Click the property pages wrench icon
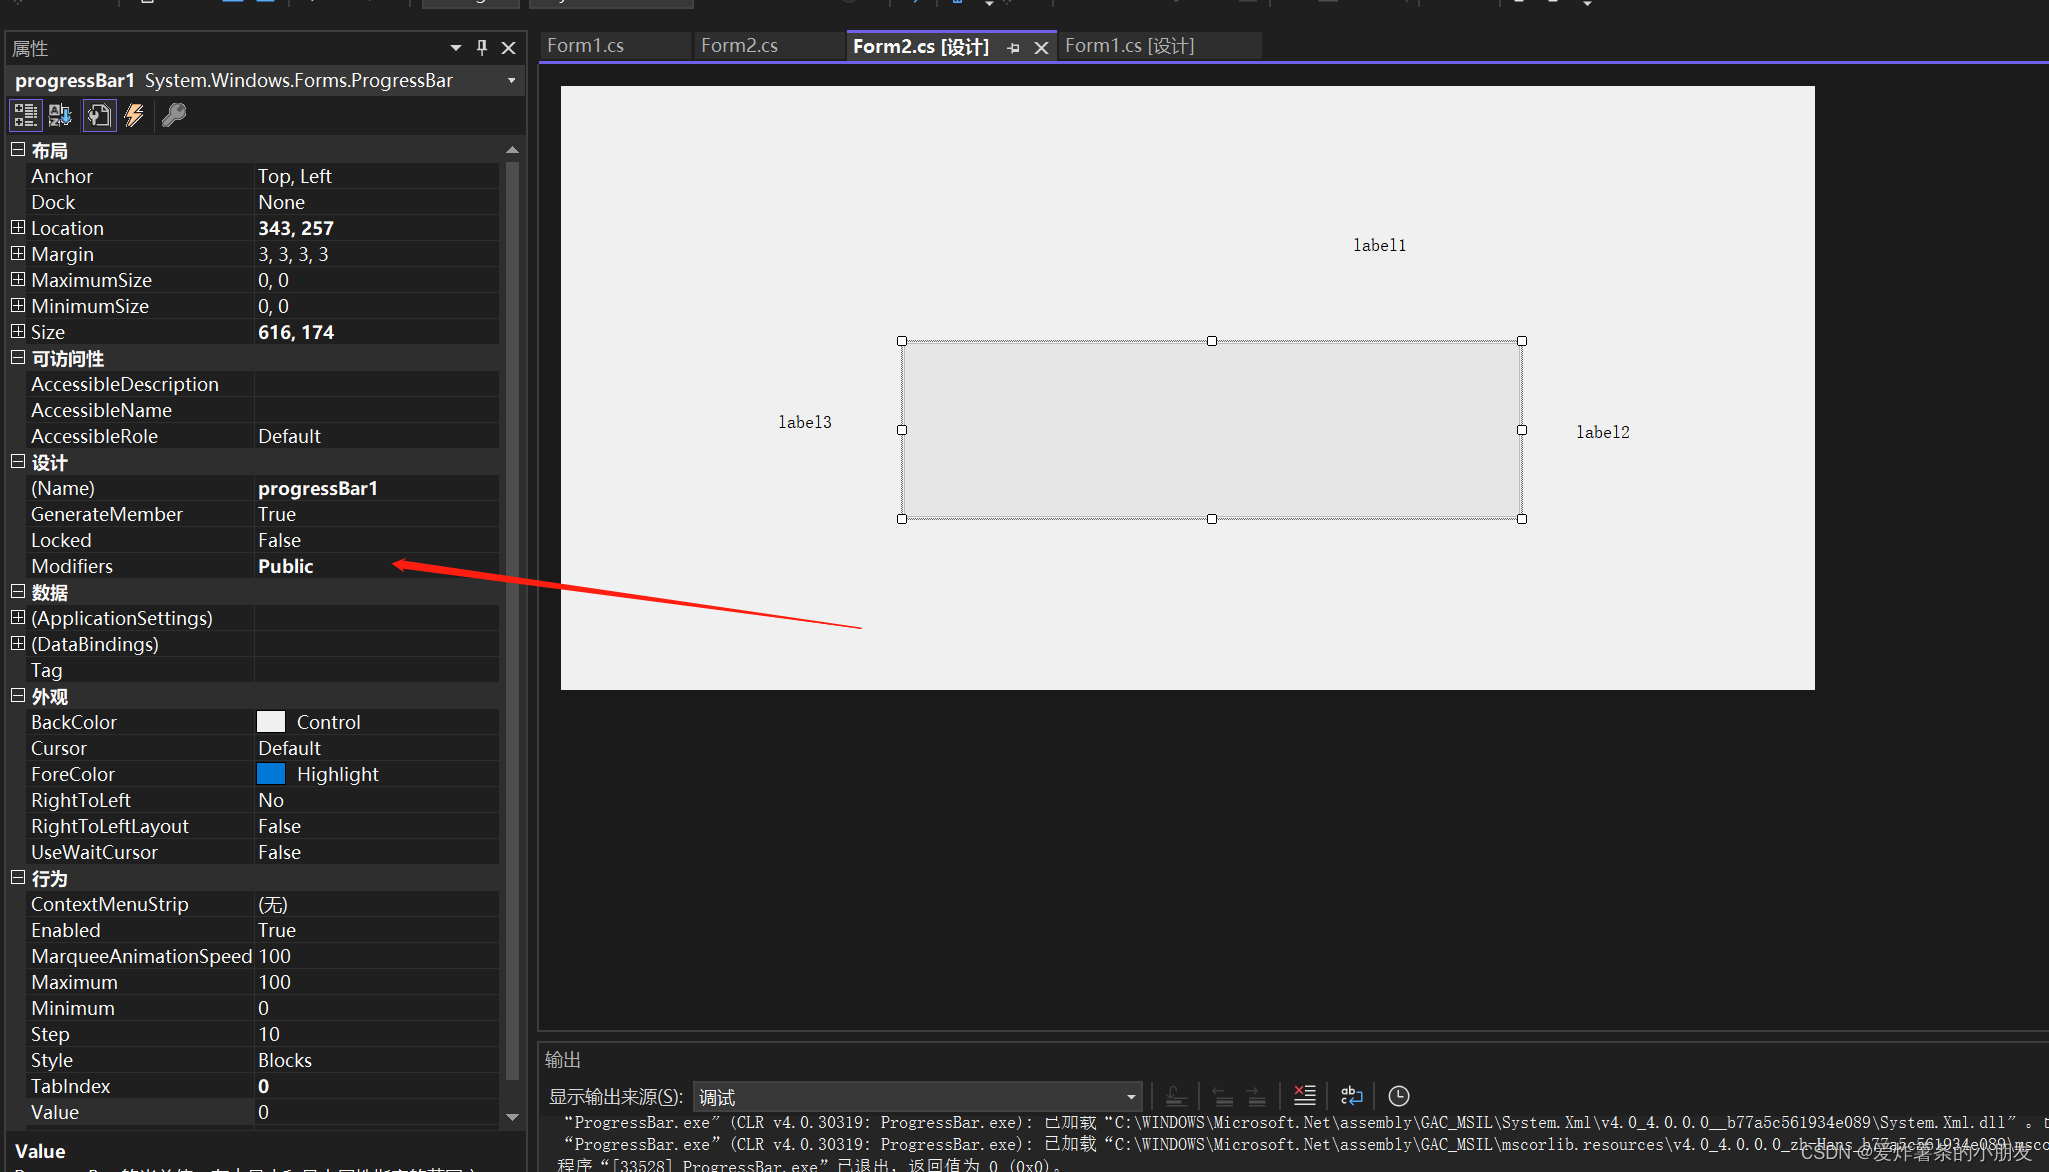This screenshot has width=2049, height=1172. [x=174, y=116]
